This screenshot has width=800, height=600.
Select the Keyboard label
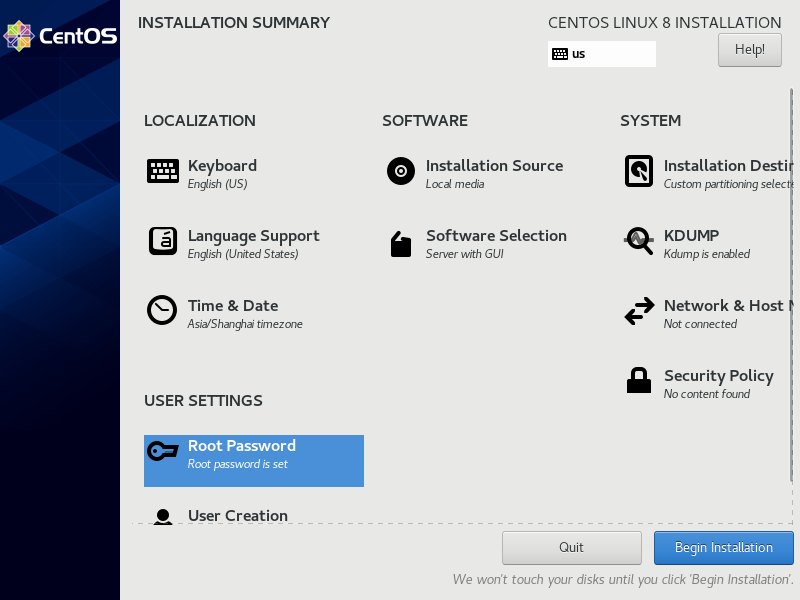[222, 166]
